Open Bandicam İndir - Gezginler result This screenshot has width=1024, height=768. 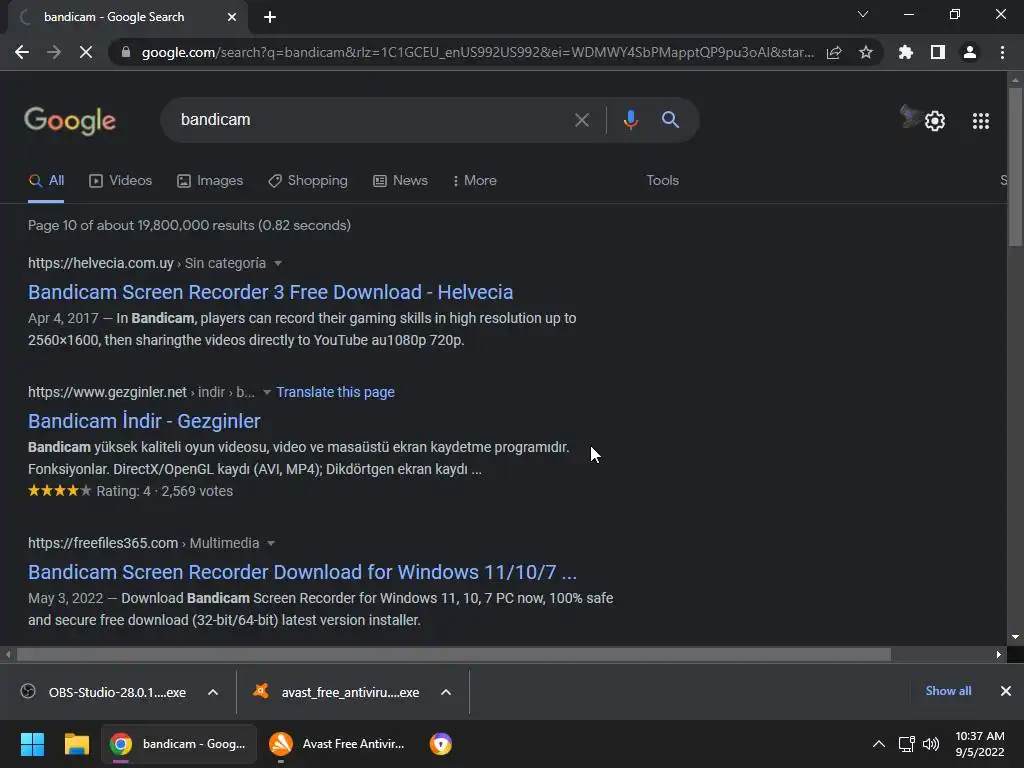[x=144, y=421]
